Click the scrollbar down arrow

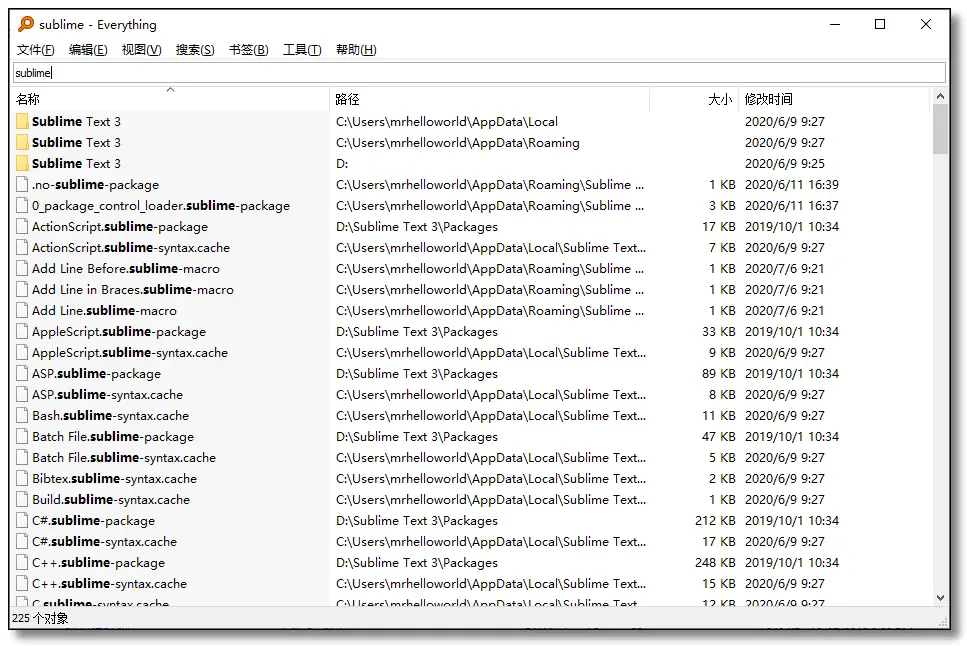pyautogui.click(x=940, y=597)
